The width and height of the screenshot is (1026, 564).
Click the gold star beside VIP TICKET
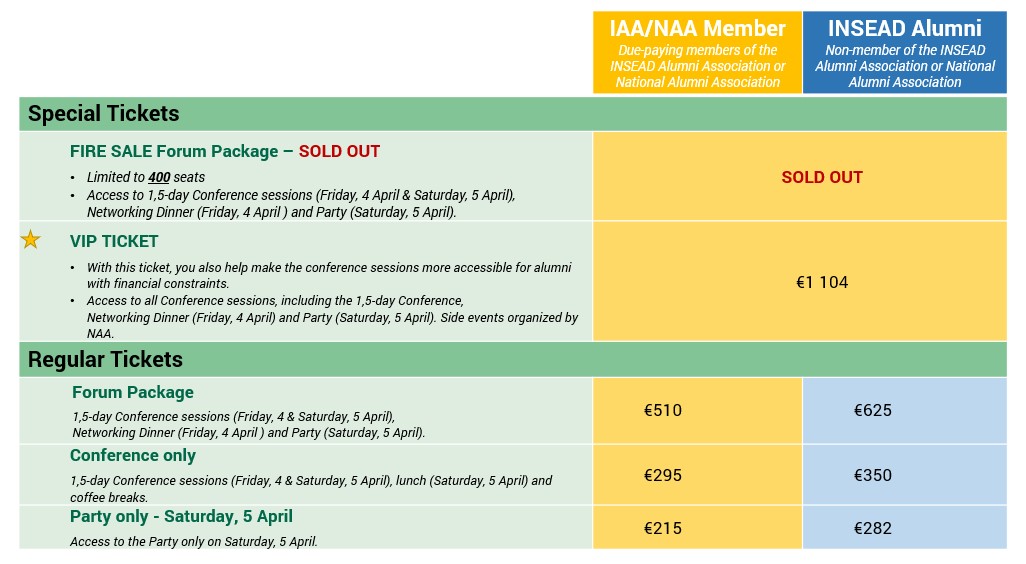tap(31, 240)
